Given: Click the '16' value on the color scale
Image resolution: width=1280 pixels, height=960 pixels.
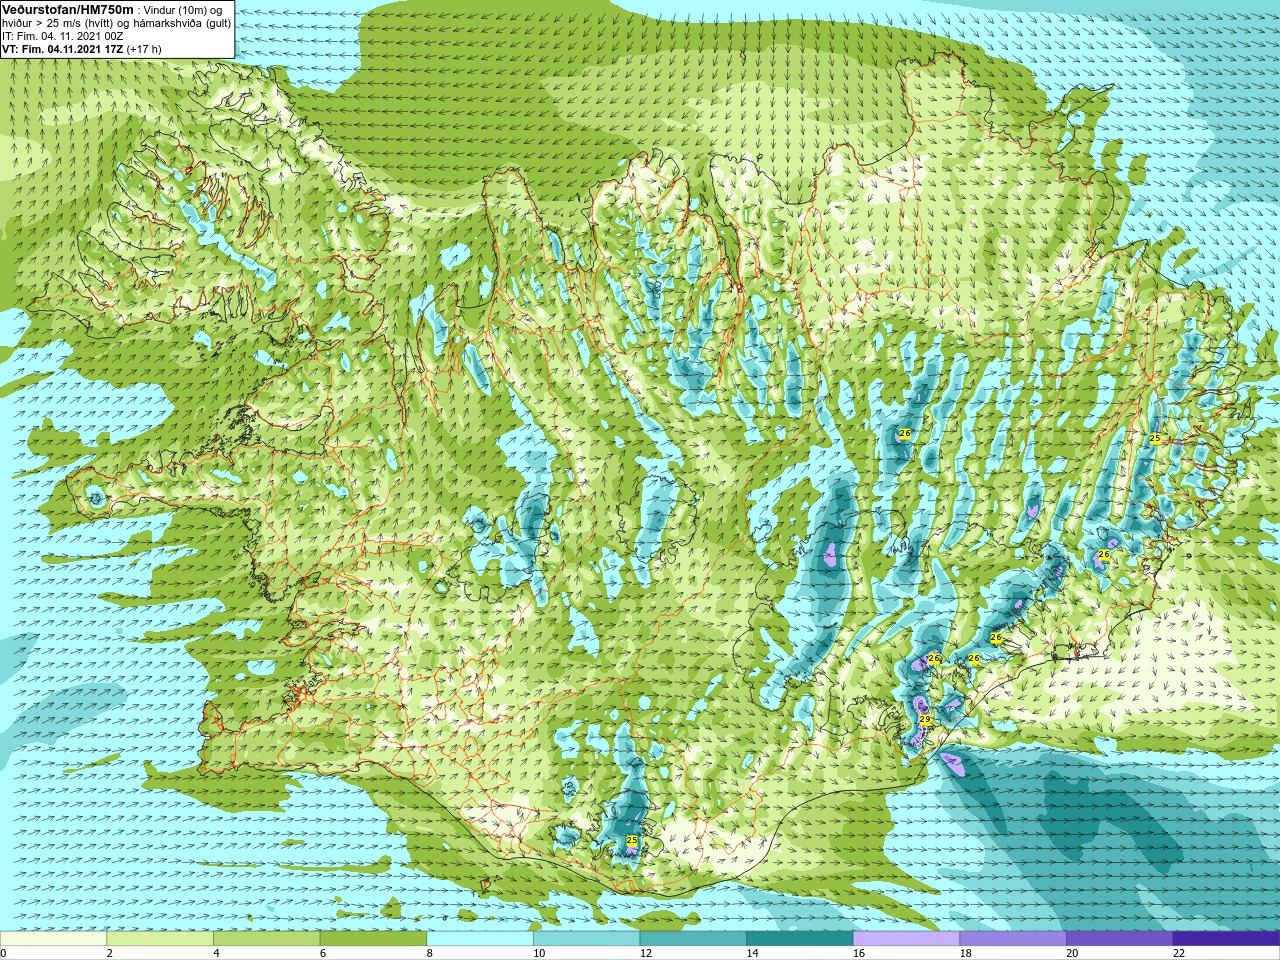Looking at the screenshot, I should 859,953.
